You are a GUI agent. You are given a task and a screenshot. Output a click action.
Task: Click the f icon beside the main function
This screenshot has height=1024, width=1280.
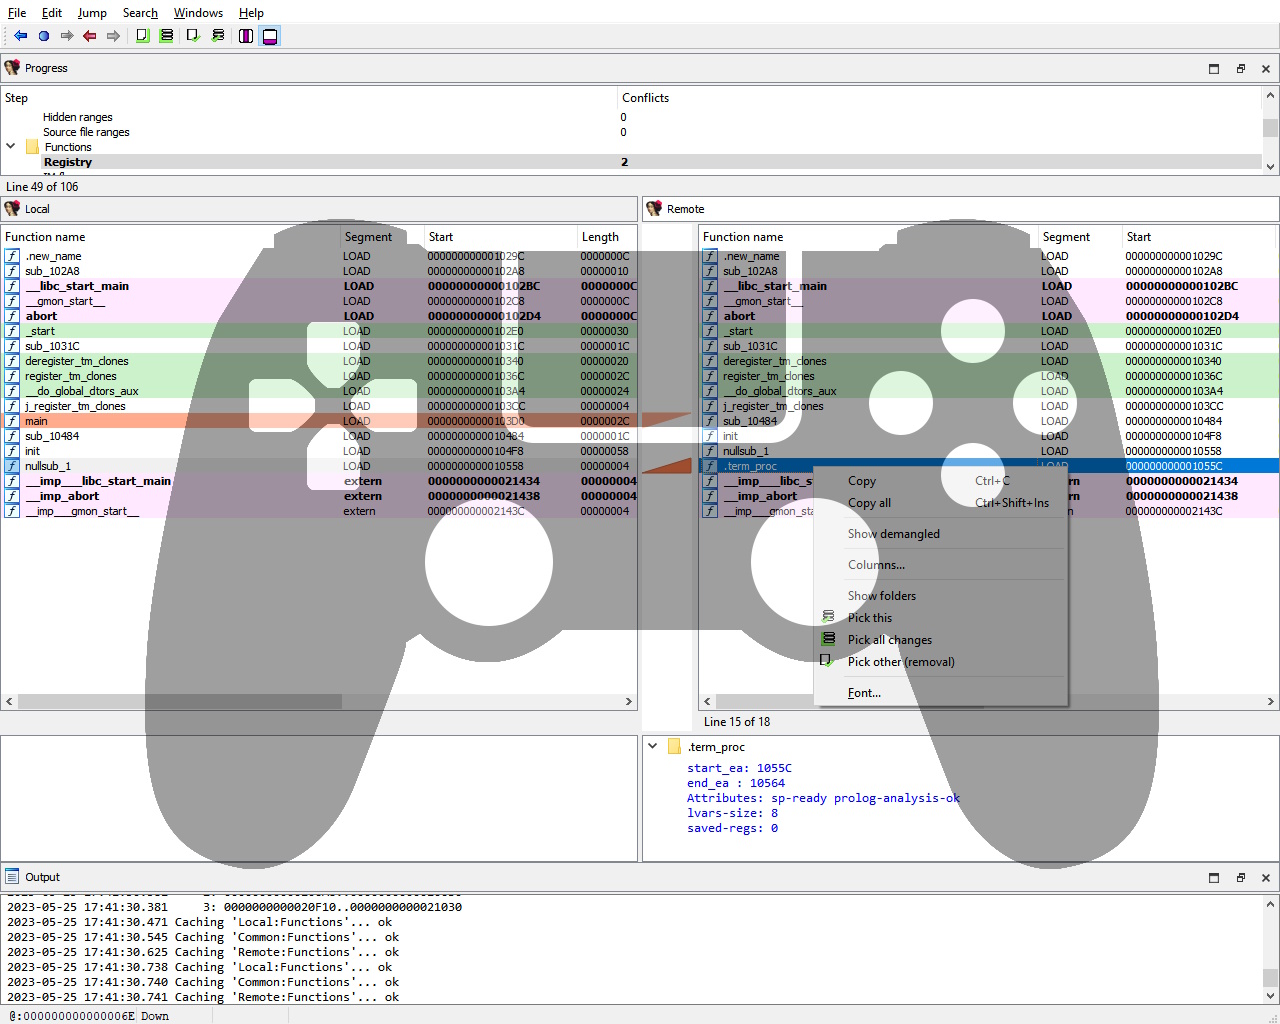coord(11,421)
